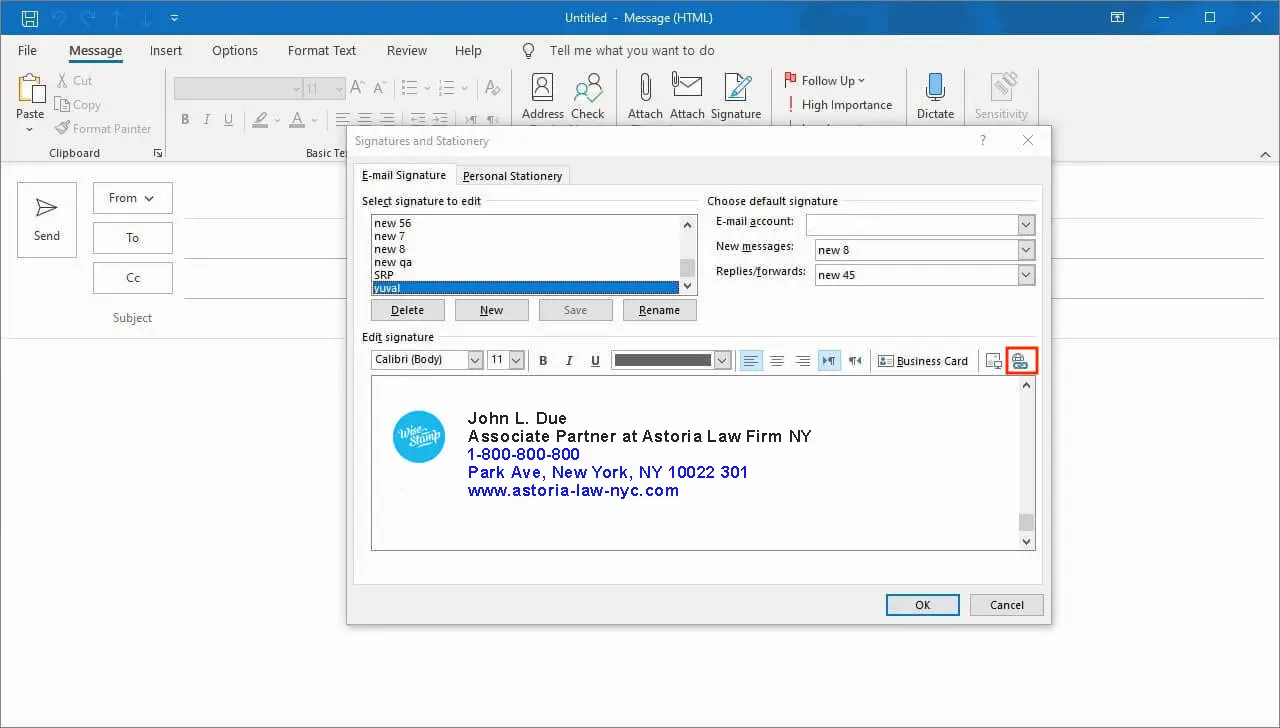1280x728 pixels.
Task: Click the Address Book icon
Action: 543,88
